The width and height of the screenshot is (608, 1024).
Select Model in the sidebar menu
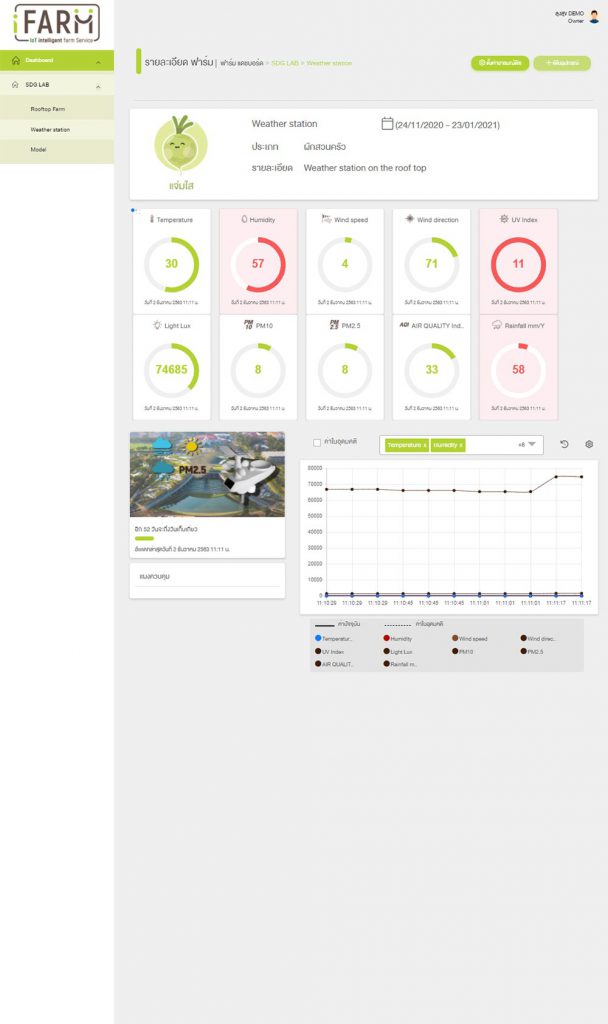[38, 150]
